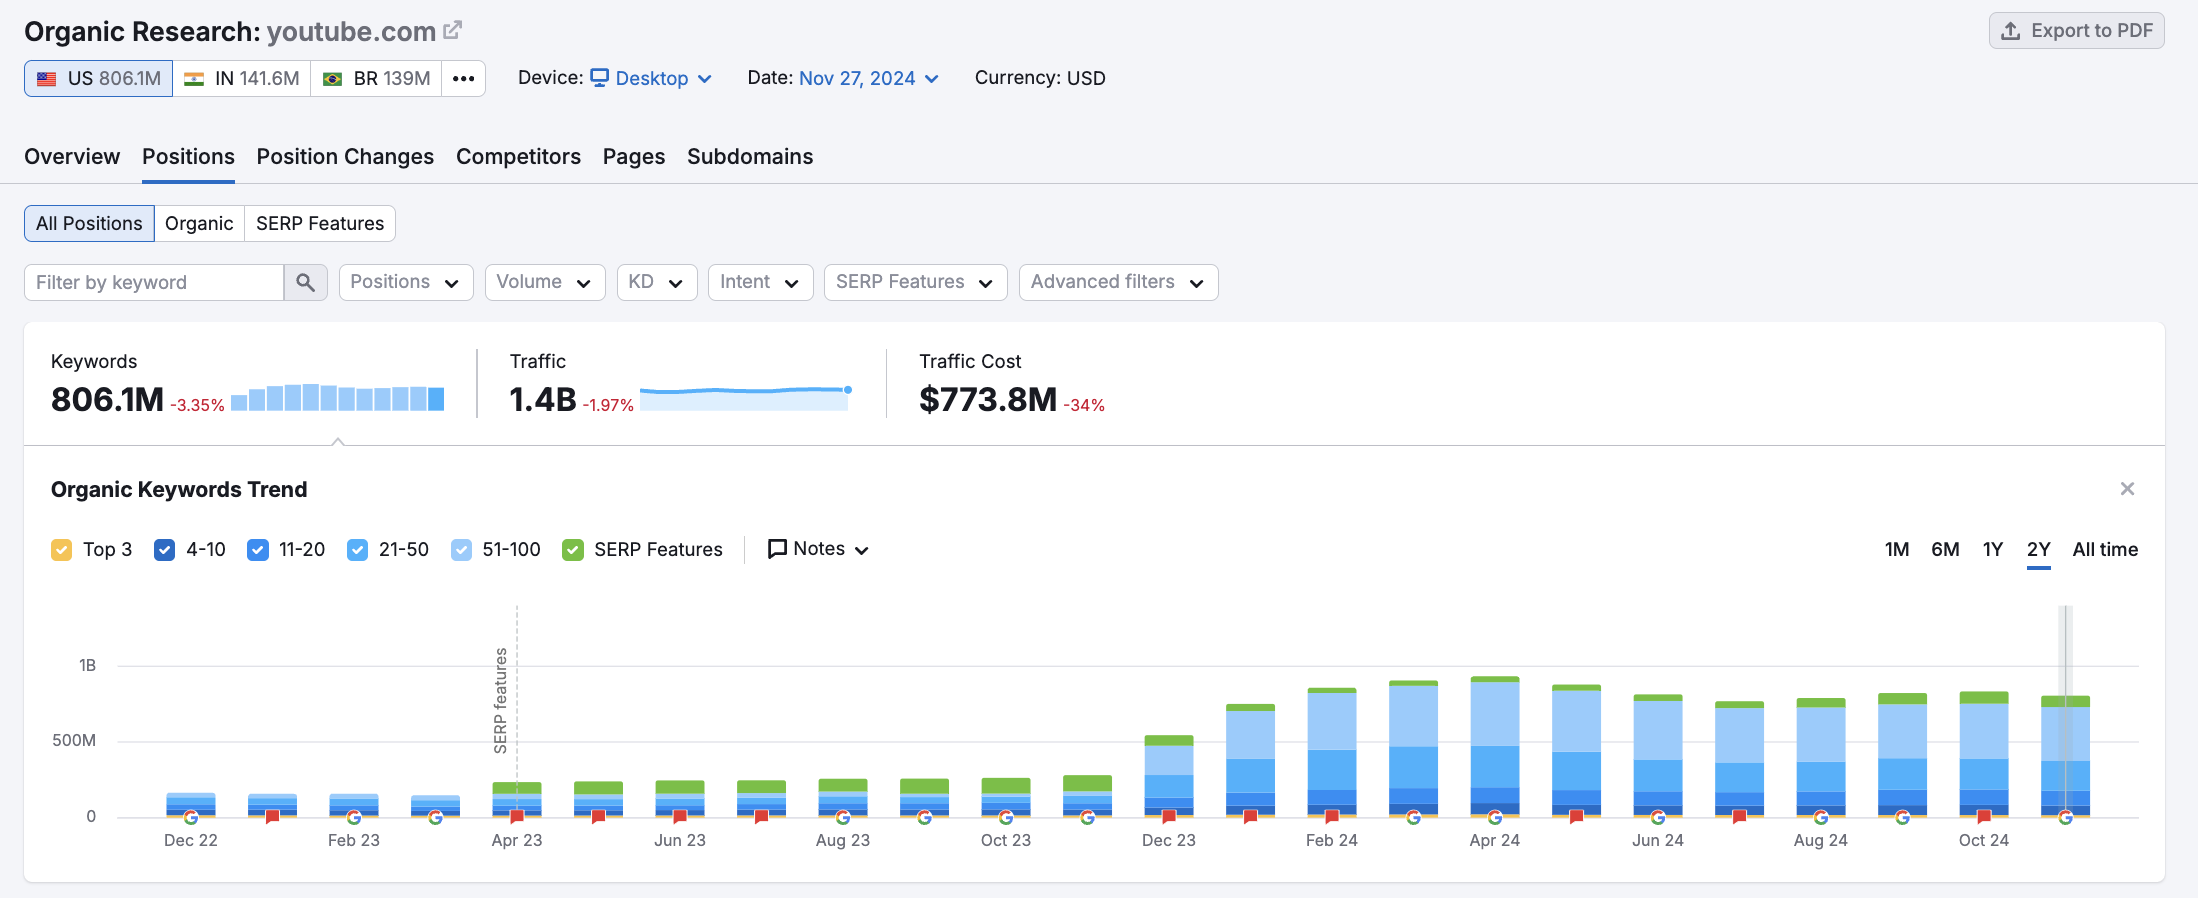Select the Organic toggle

pos(199,223)
